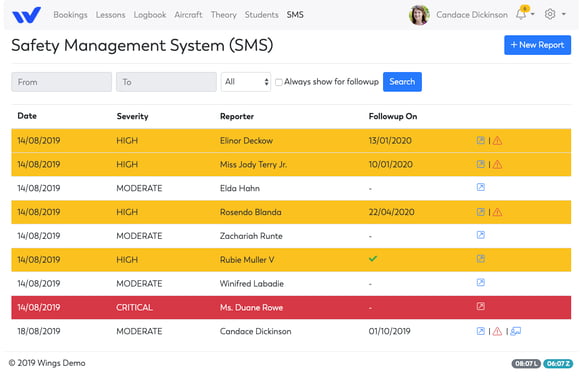Image resolution: width=580 pixels, height=385 pixels.
Task: Click the Reporter column header
Action: click(x=237, y=116)
